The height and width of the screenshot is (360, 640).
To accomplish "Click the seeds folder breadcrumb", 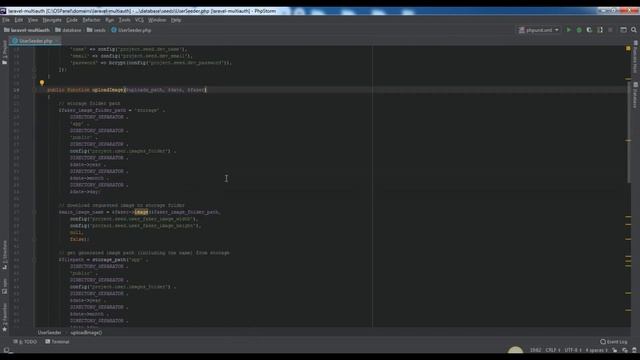I will (x=96, y=30).
